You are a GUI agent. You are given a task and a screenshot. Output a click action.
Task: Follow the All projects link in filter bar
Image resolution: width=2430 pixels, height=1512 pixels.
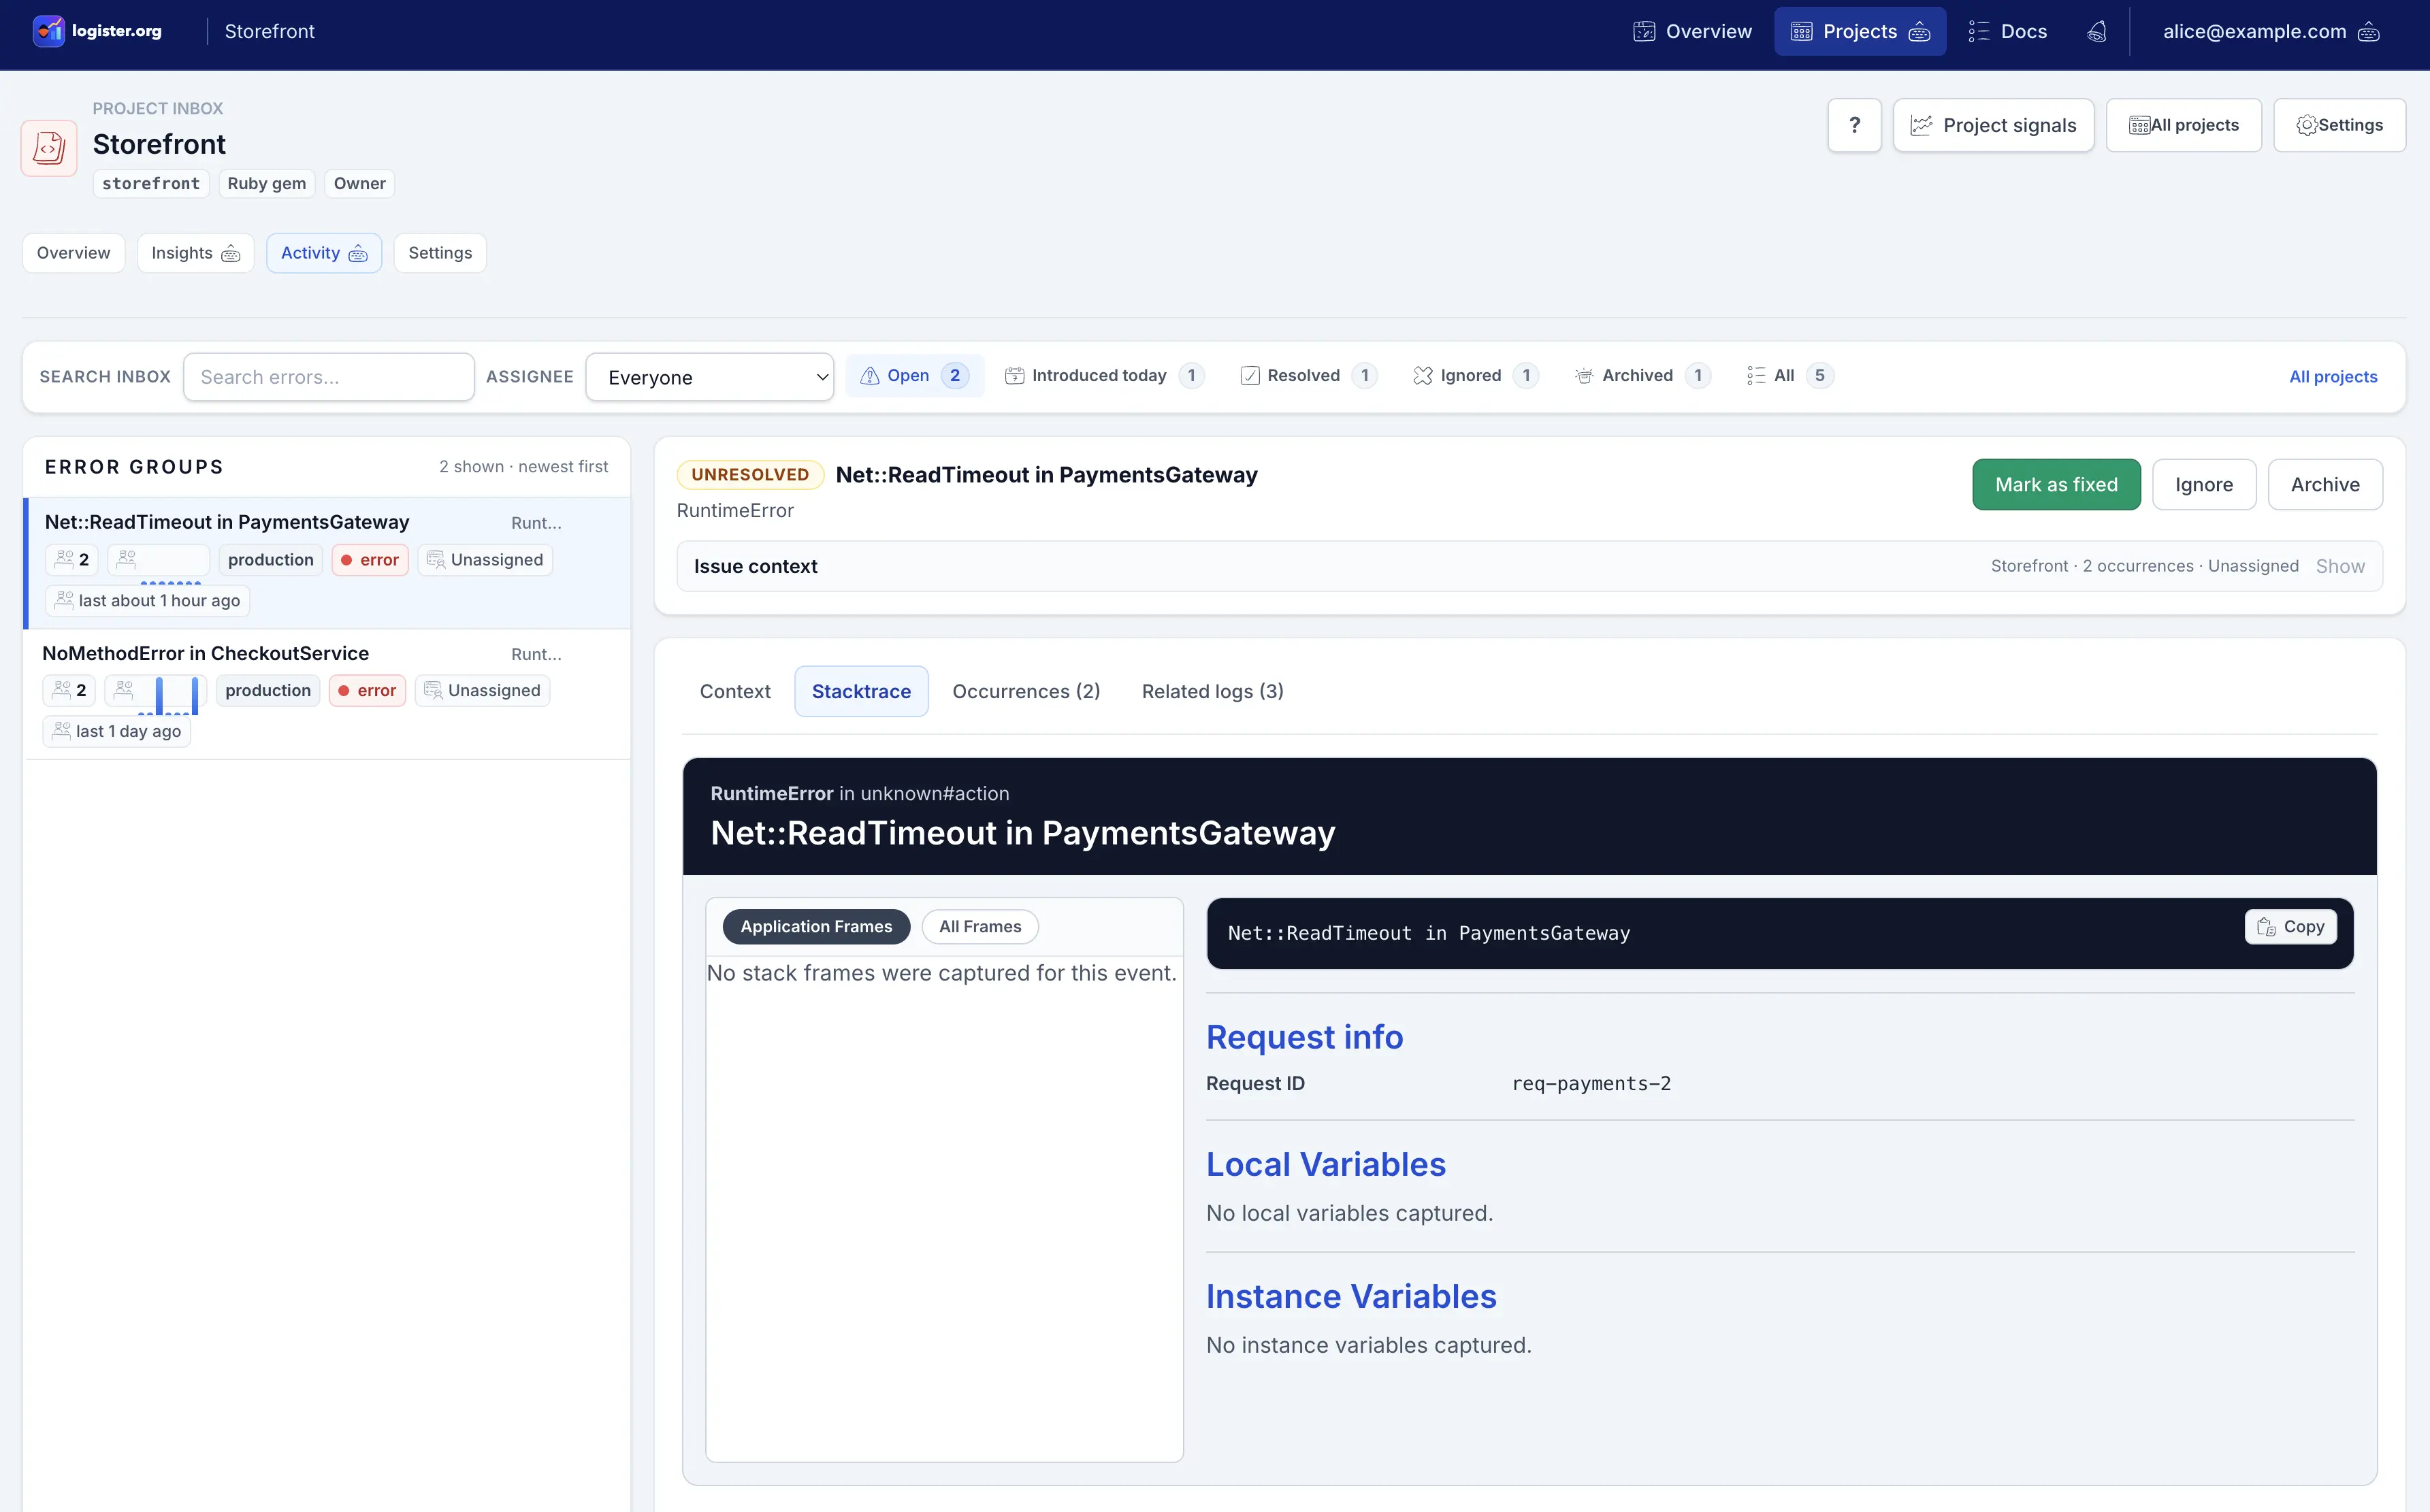point(2333,376)
